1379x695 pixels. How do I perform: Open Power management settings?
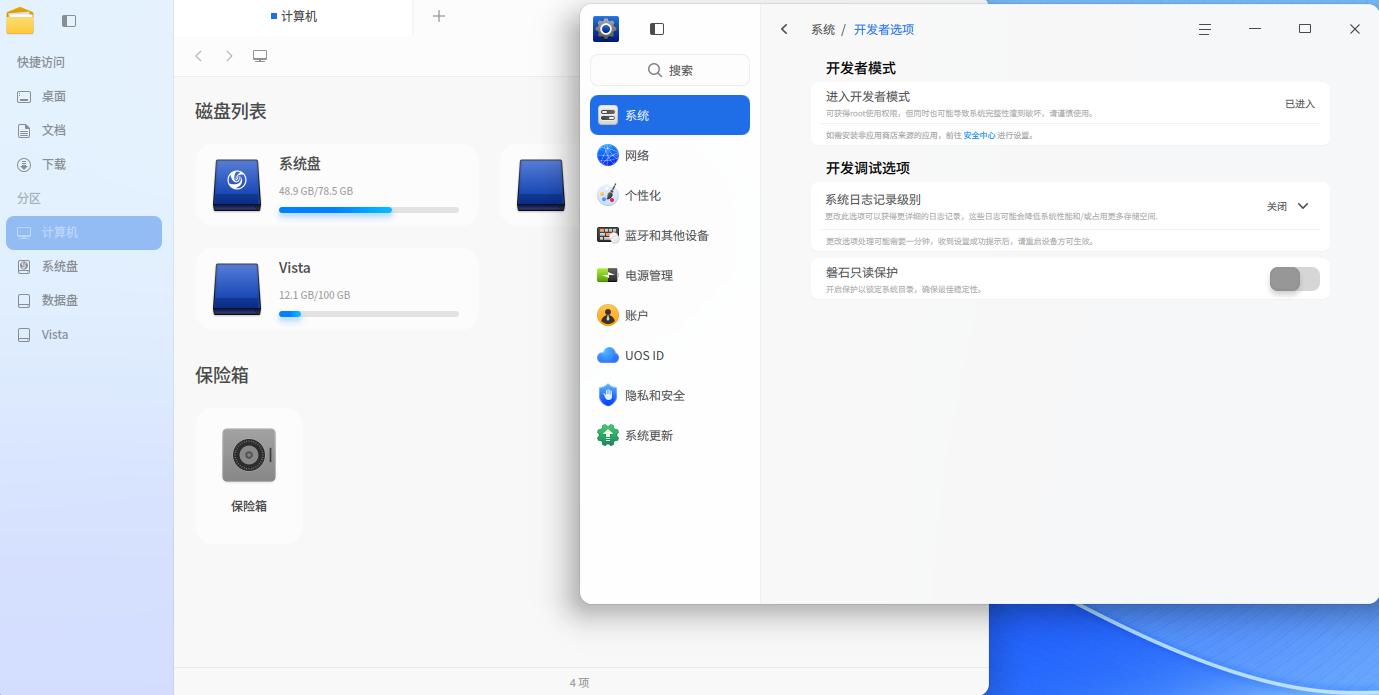pos(669,275)
